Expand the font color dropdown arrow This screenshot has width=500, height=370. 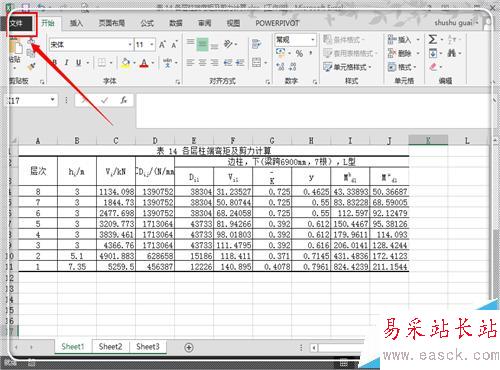[x=153, y=63]
